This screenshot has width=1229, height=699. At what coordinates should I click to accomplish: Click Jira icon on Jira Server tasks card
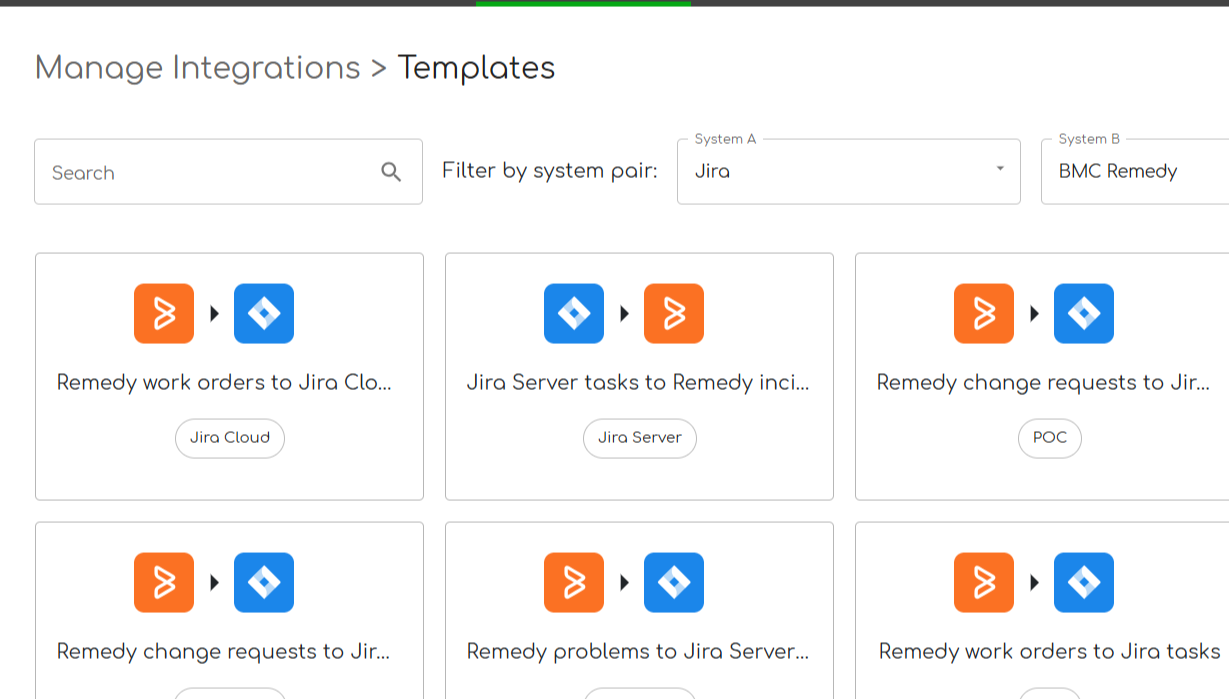[574, 314]
